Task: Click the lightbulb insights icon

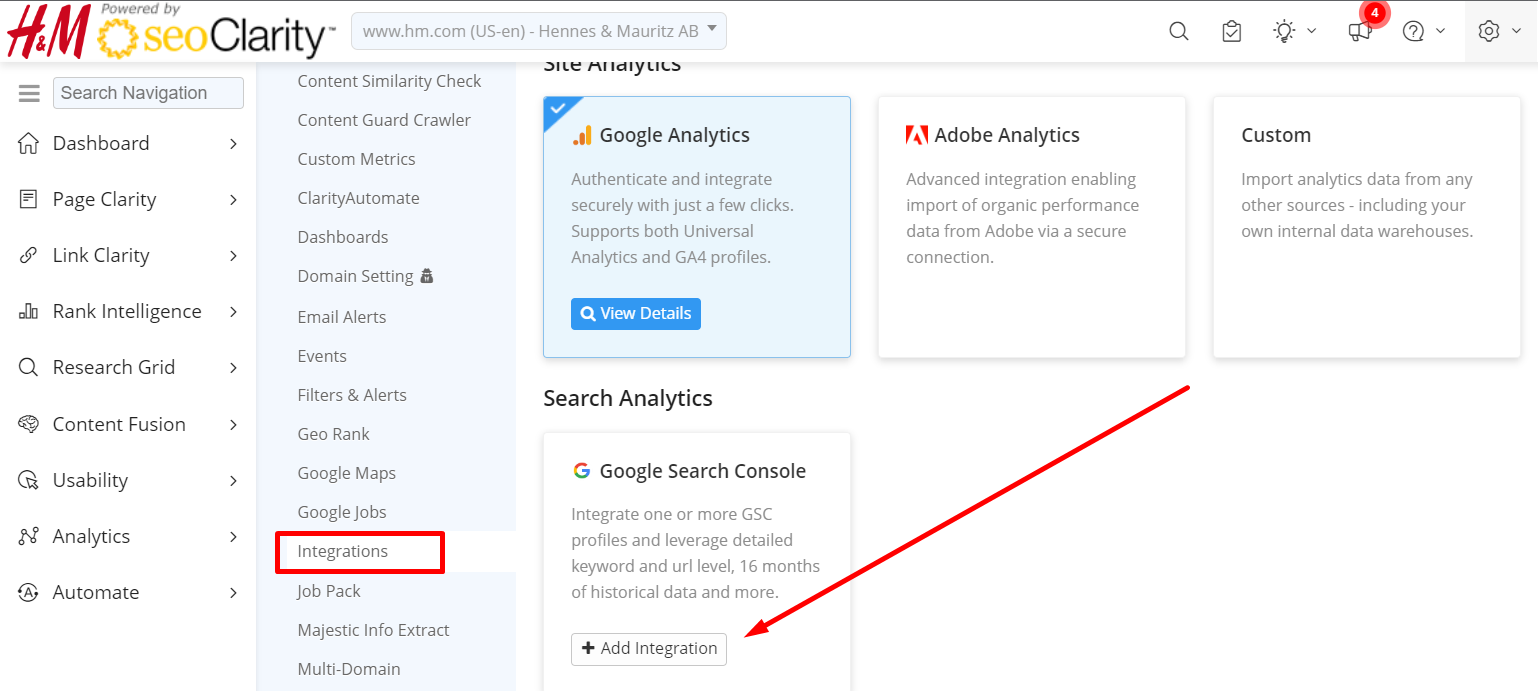Action: [1285, 31]
